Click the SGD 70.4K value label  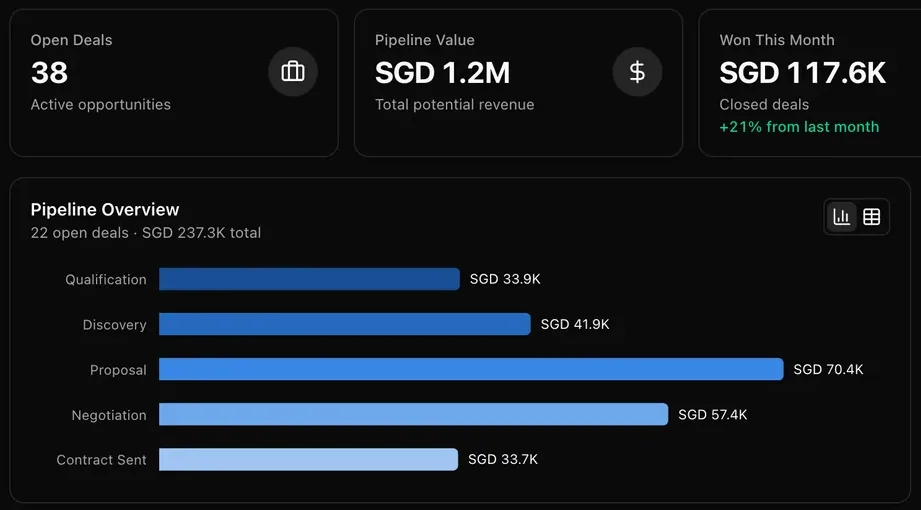828,370
